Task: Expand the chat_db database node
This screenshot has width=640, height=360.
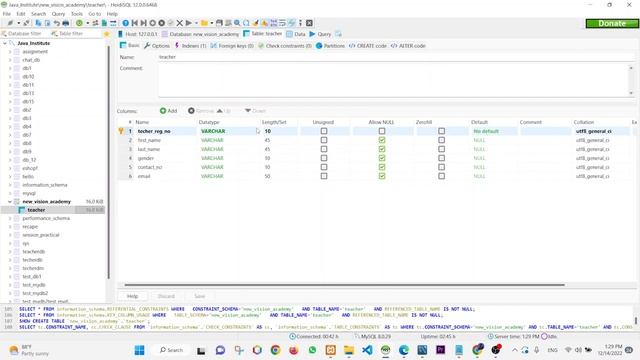Action: (x=10, y=60)
